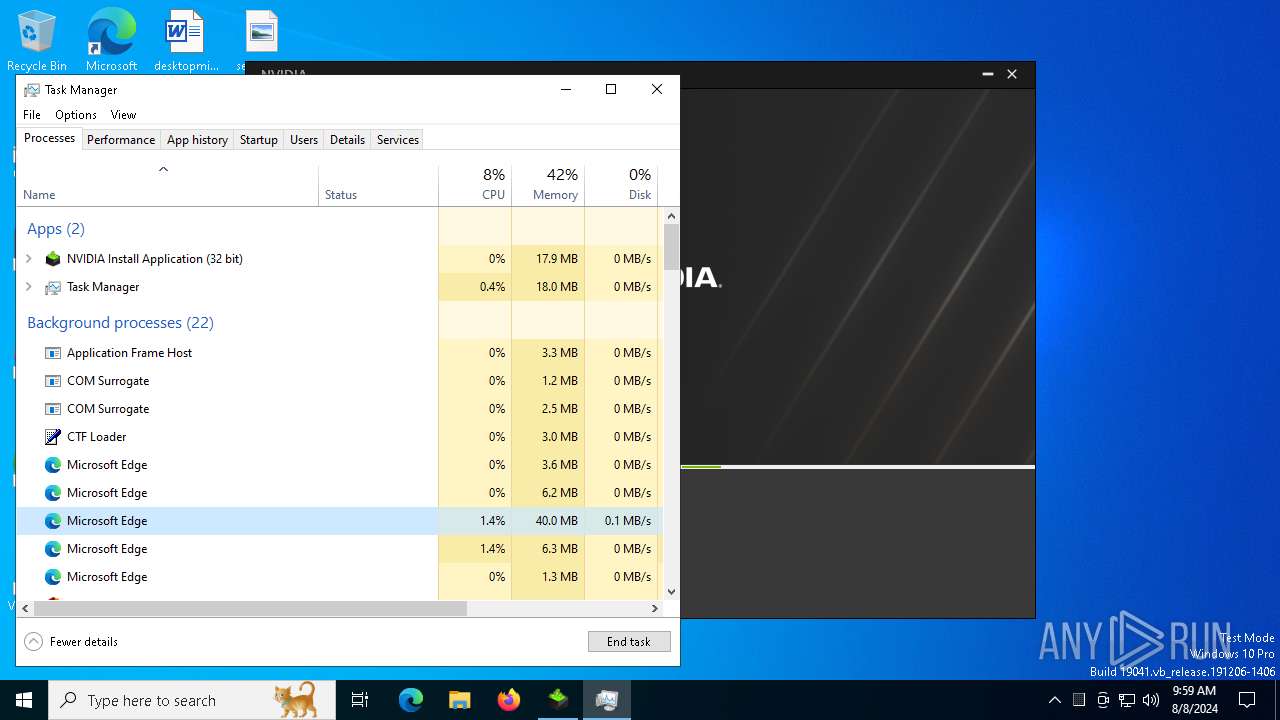This screenshot has height=720, width=1280.
Task: Open Windows Start menu
Action: pyautogui.click(x=24, y=700)
